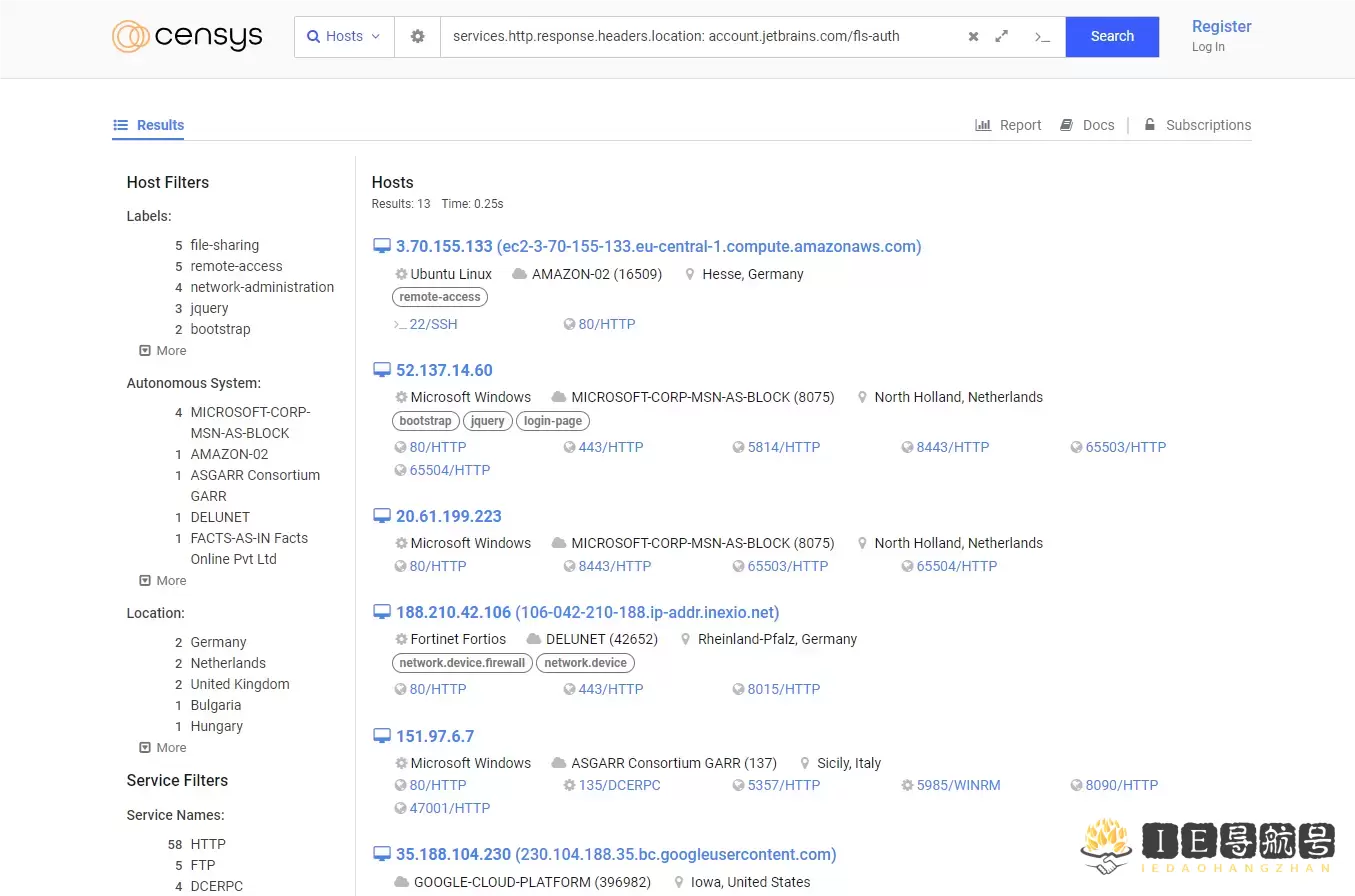
Task: Filter by network-administration label
Action: [263, 287]
